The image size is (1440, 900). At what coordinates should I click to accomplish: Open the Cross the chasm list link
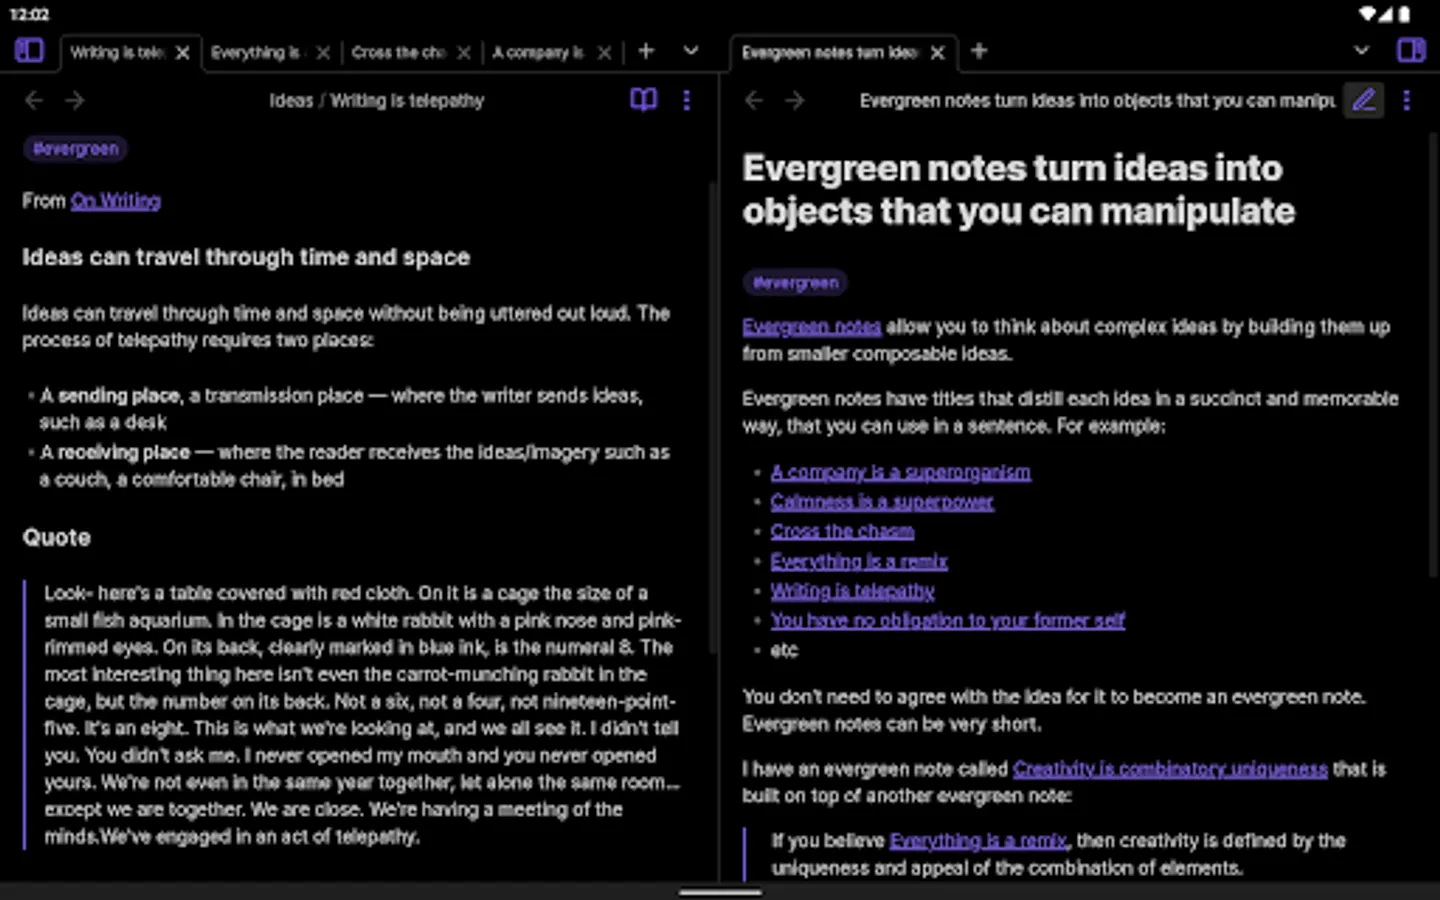(842, 531)
